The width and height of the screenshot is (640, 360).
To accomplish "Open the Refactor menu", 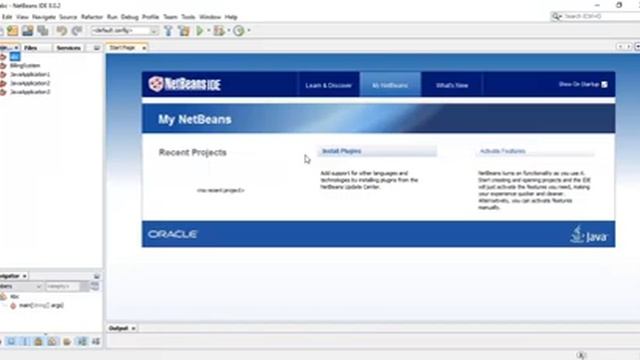I will click(92, 17).
